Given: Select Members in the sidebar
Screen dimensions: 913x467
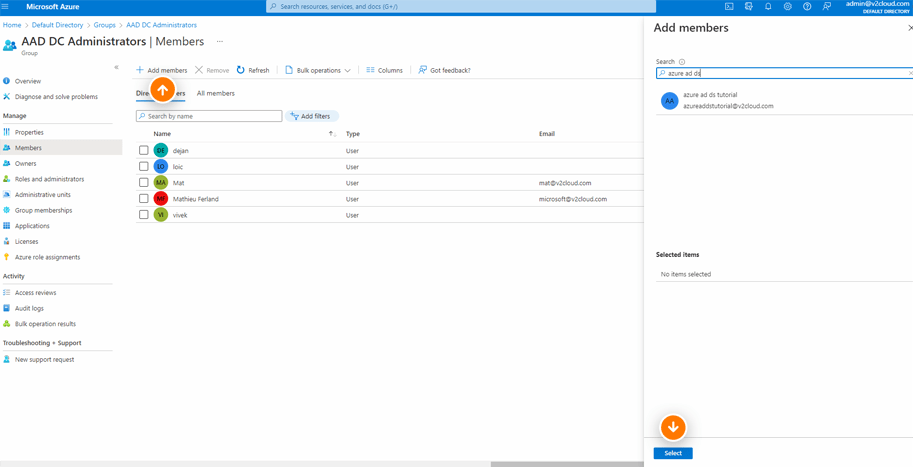Looking at the screenshot, I should point(61,148).
